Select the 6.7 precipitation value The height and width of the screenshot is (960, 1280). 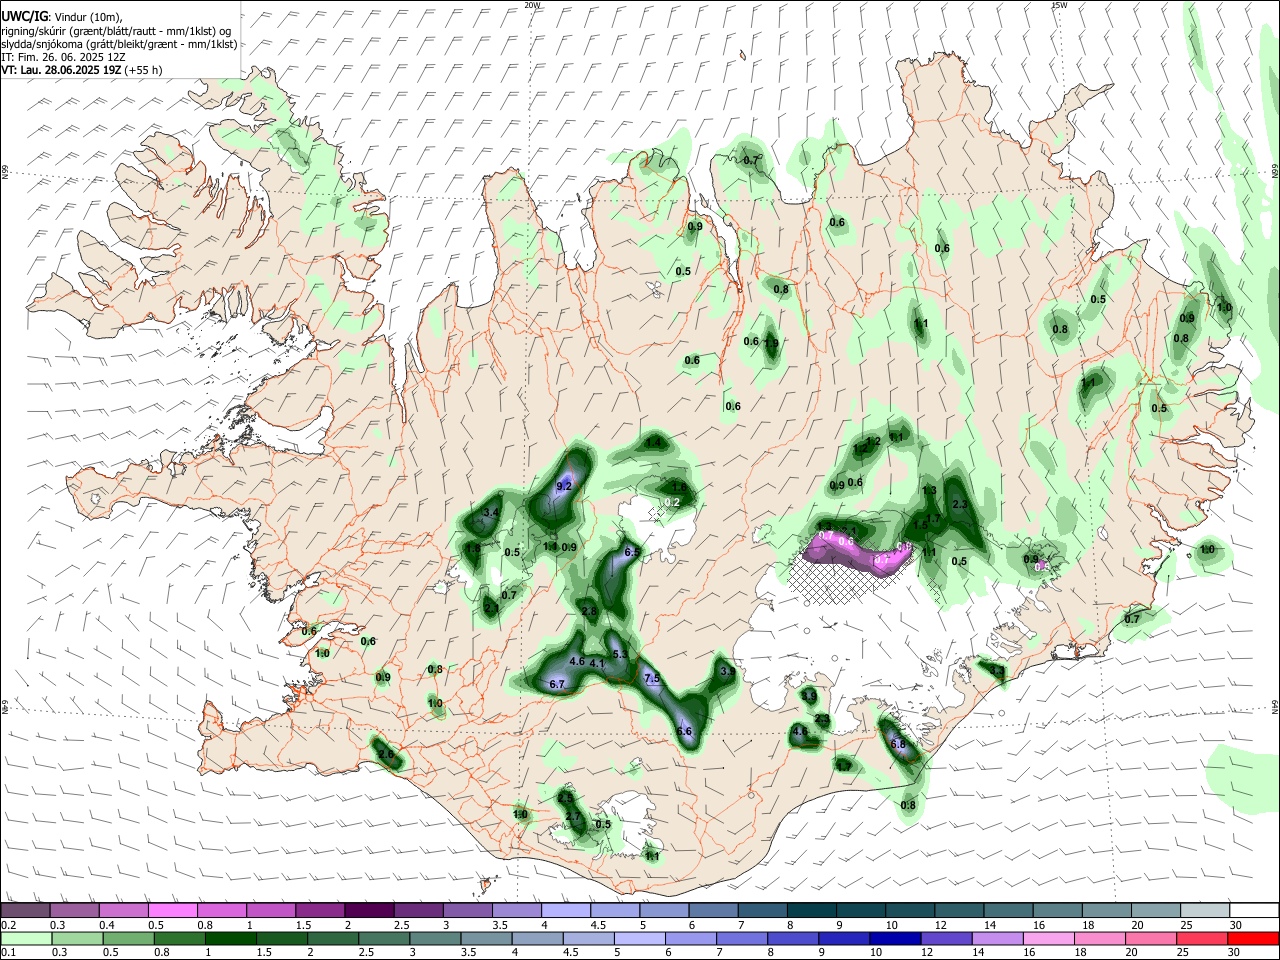click(x=558, y=684)
